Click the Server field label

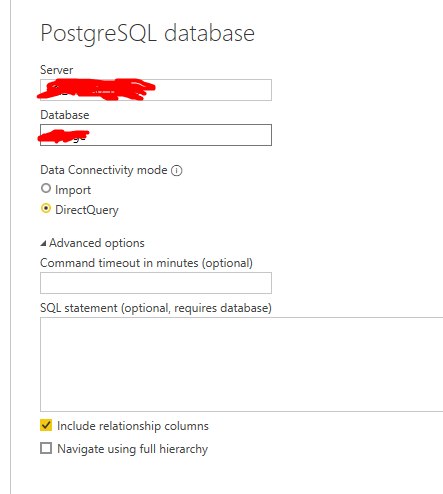pos(56,70)
